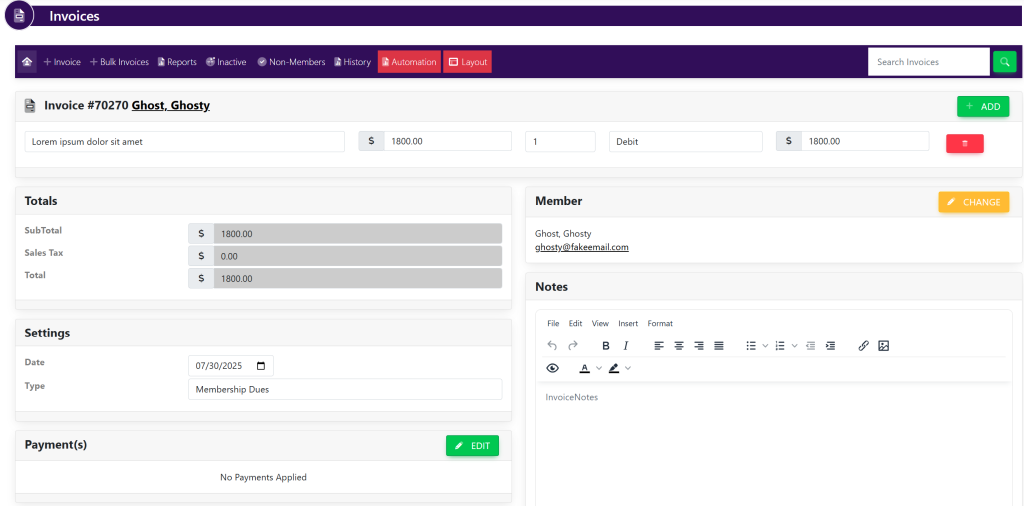
Task: Justify the notes text
Action: click(x=719, y=346)
